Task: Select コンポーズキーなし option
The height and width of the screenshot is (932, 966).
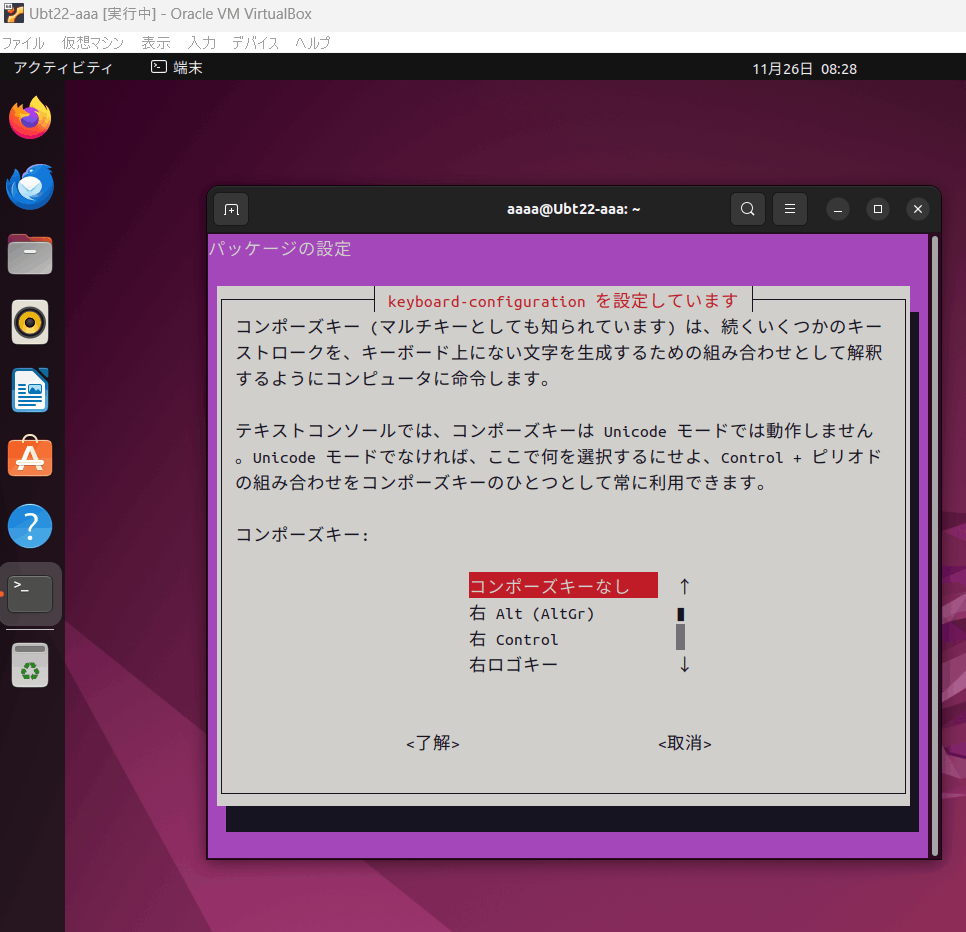Action: 563,586
